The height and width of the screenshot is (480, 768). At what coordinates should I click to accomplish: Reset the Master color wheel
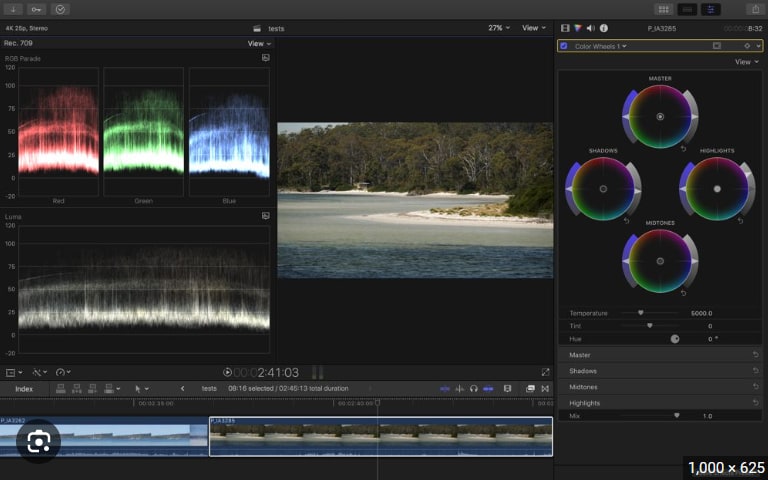pyautogui.click(x=683, y=148)
